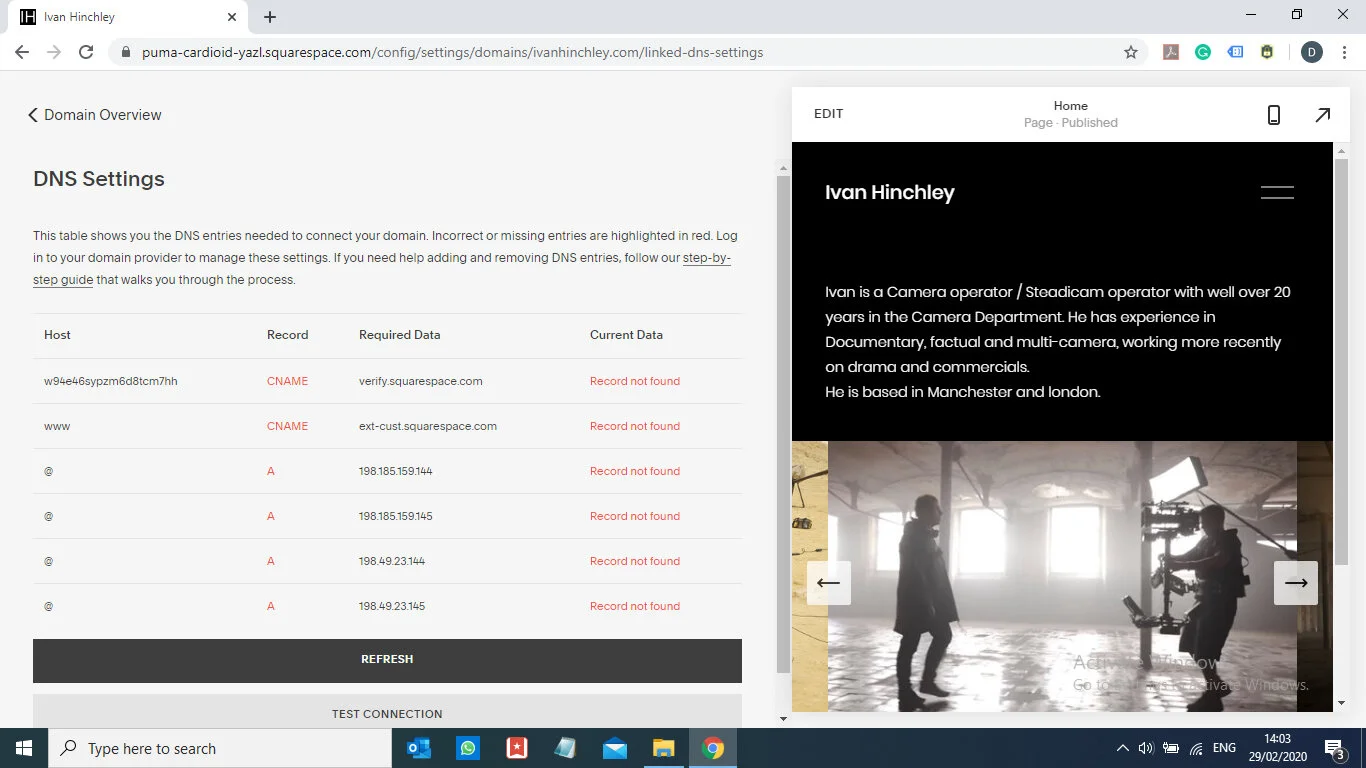Click the ENG language indicator
Screen dimensions: 1366x768
(x=1224, y=748)
